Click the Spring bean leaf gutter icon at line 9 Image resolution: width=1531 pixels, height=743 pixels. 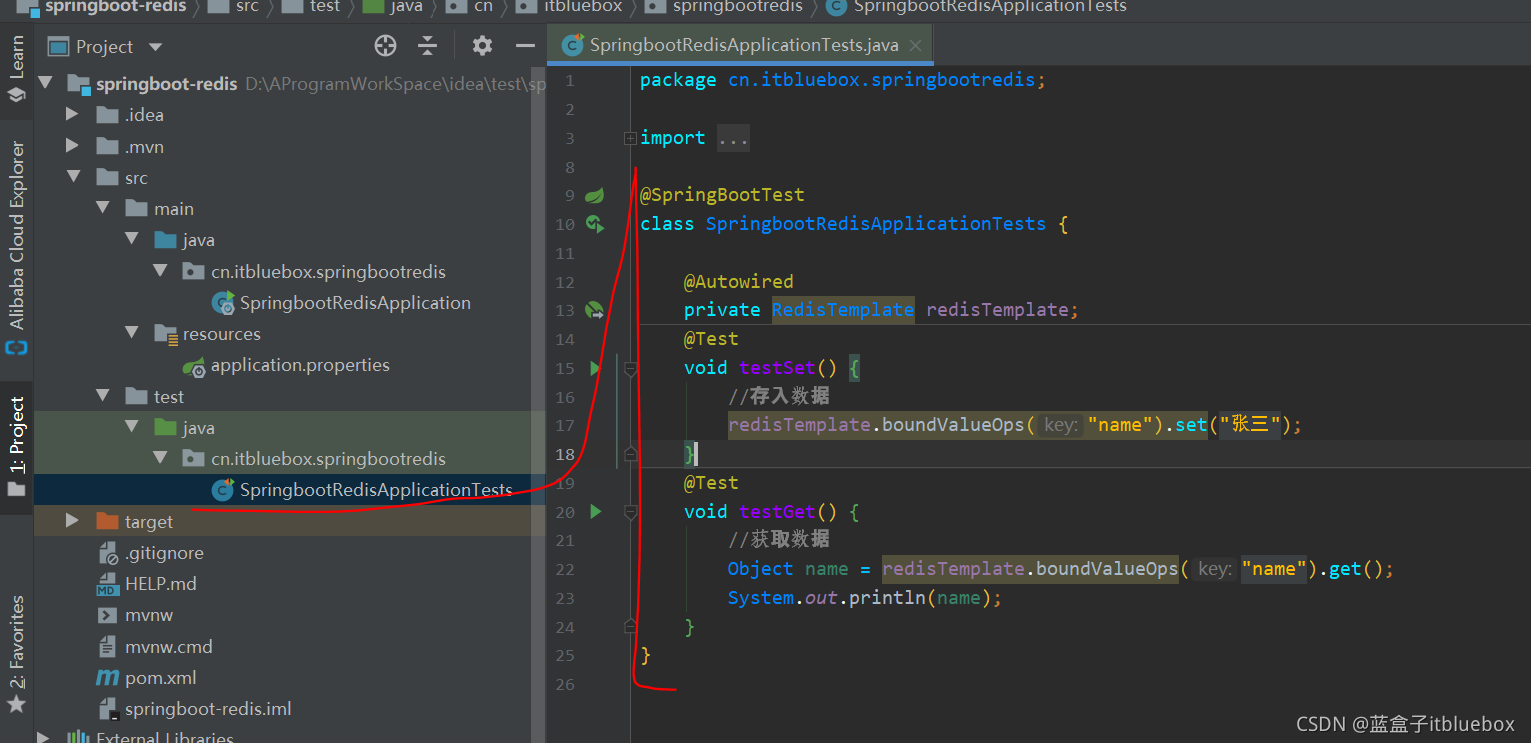coord(595,195)
